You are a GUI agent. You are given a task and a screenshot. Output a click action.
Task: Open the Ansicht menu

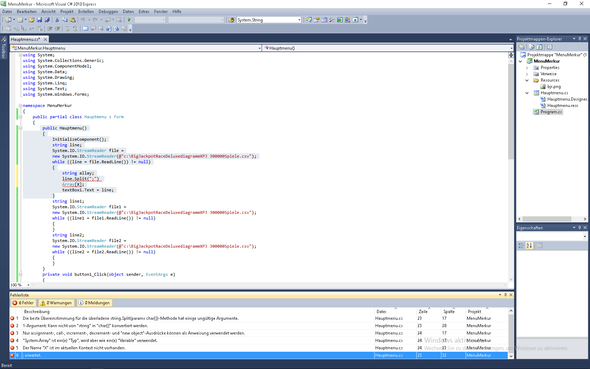click(x=48, y=12)
